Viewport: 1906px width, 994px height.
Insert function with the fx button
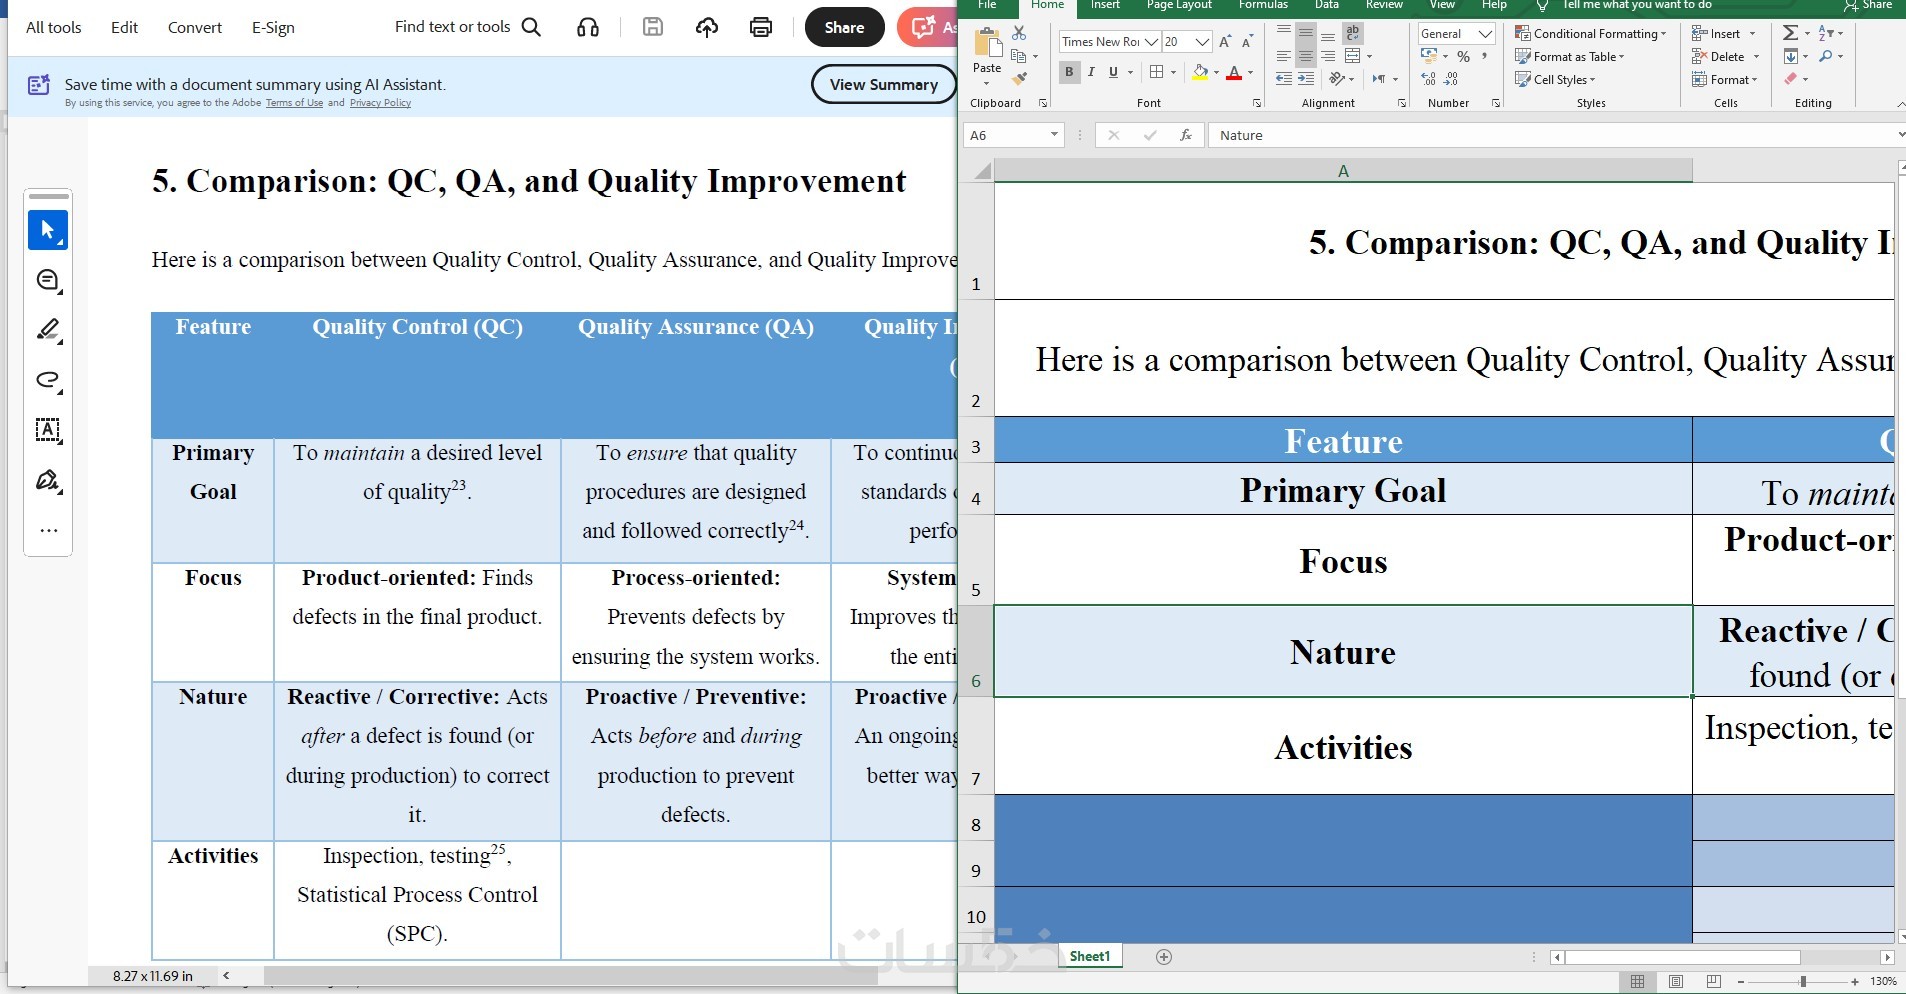click(1186, 135)
